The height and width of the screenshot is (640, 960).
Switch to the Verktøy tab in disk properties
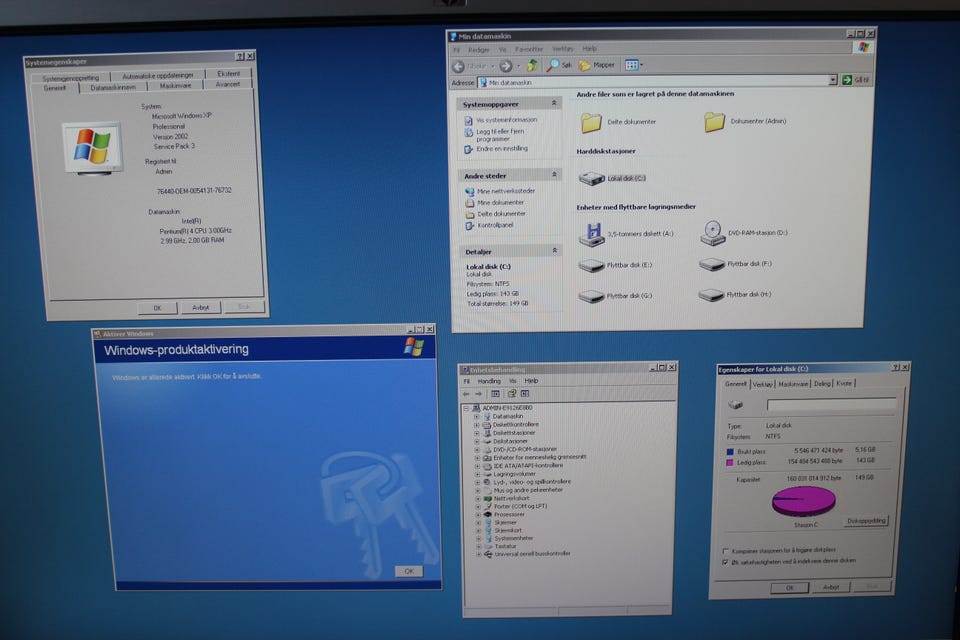coord(762,385)
